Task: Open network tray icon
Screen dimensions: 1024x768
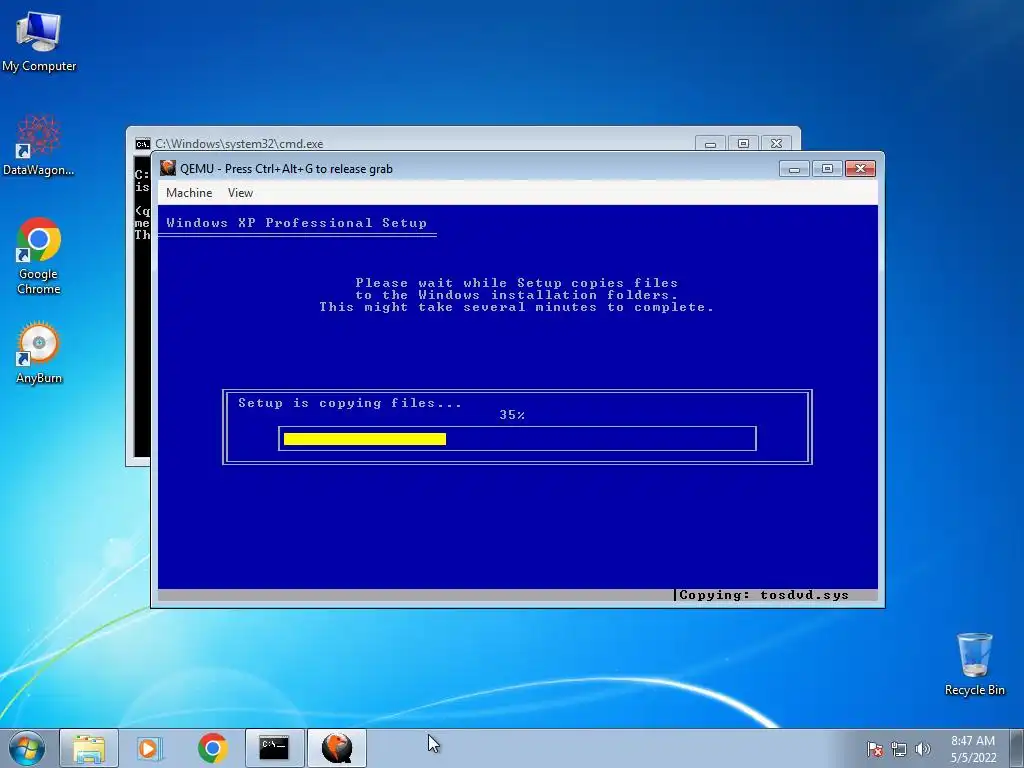Action: pos(899,749)
